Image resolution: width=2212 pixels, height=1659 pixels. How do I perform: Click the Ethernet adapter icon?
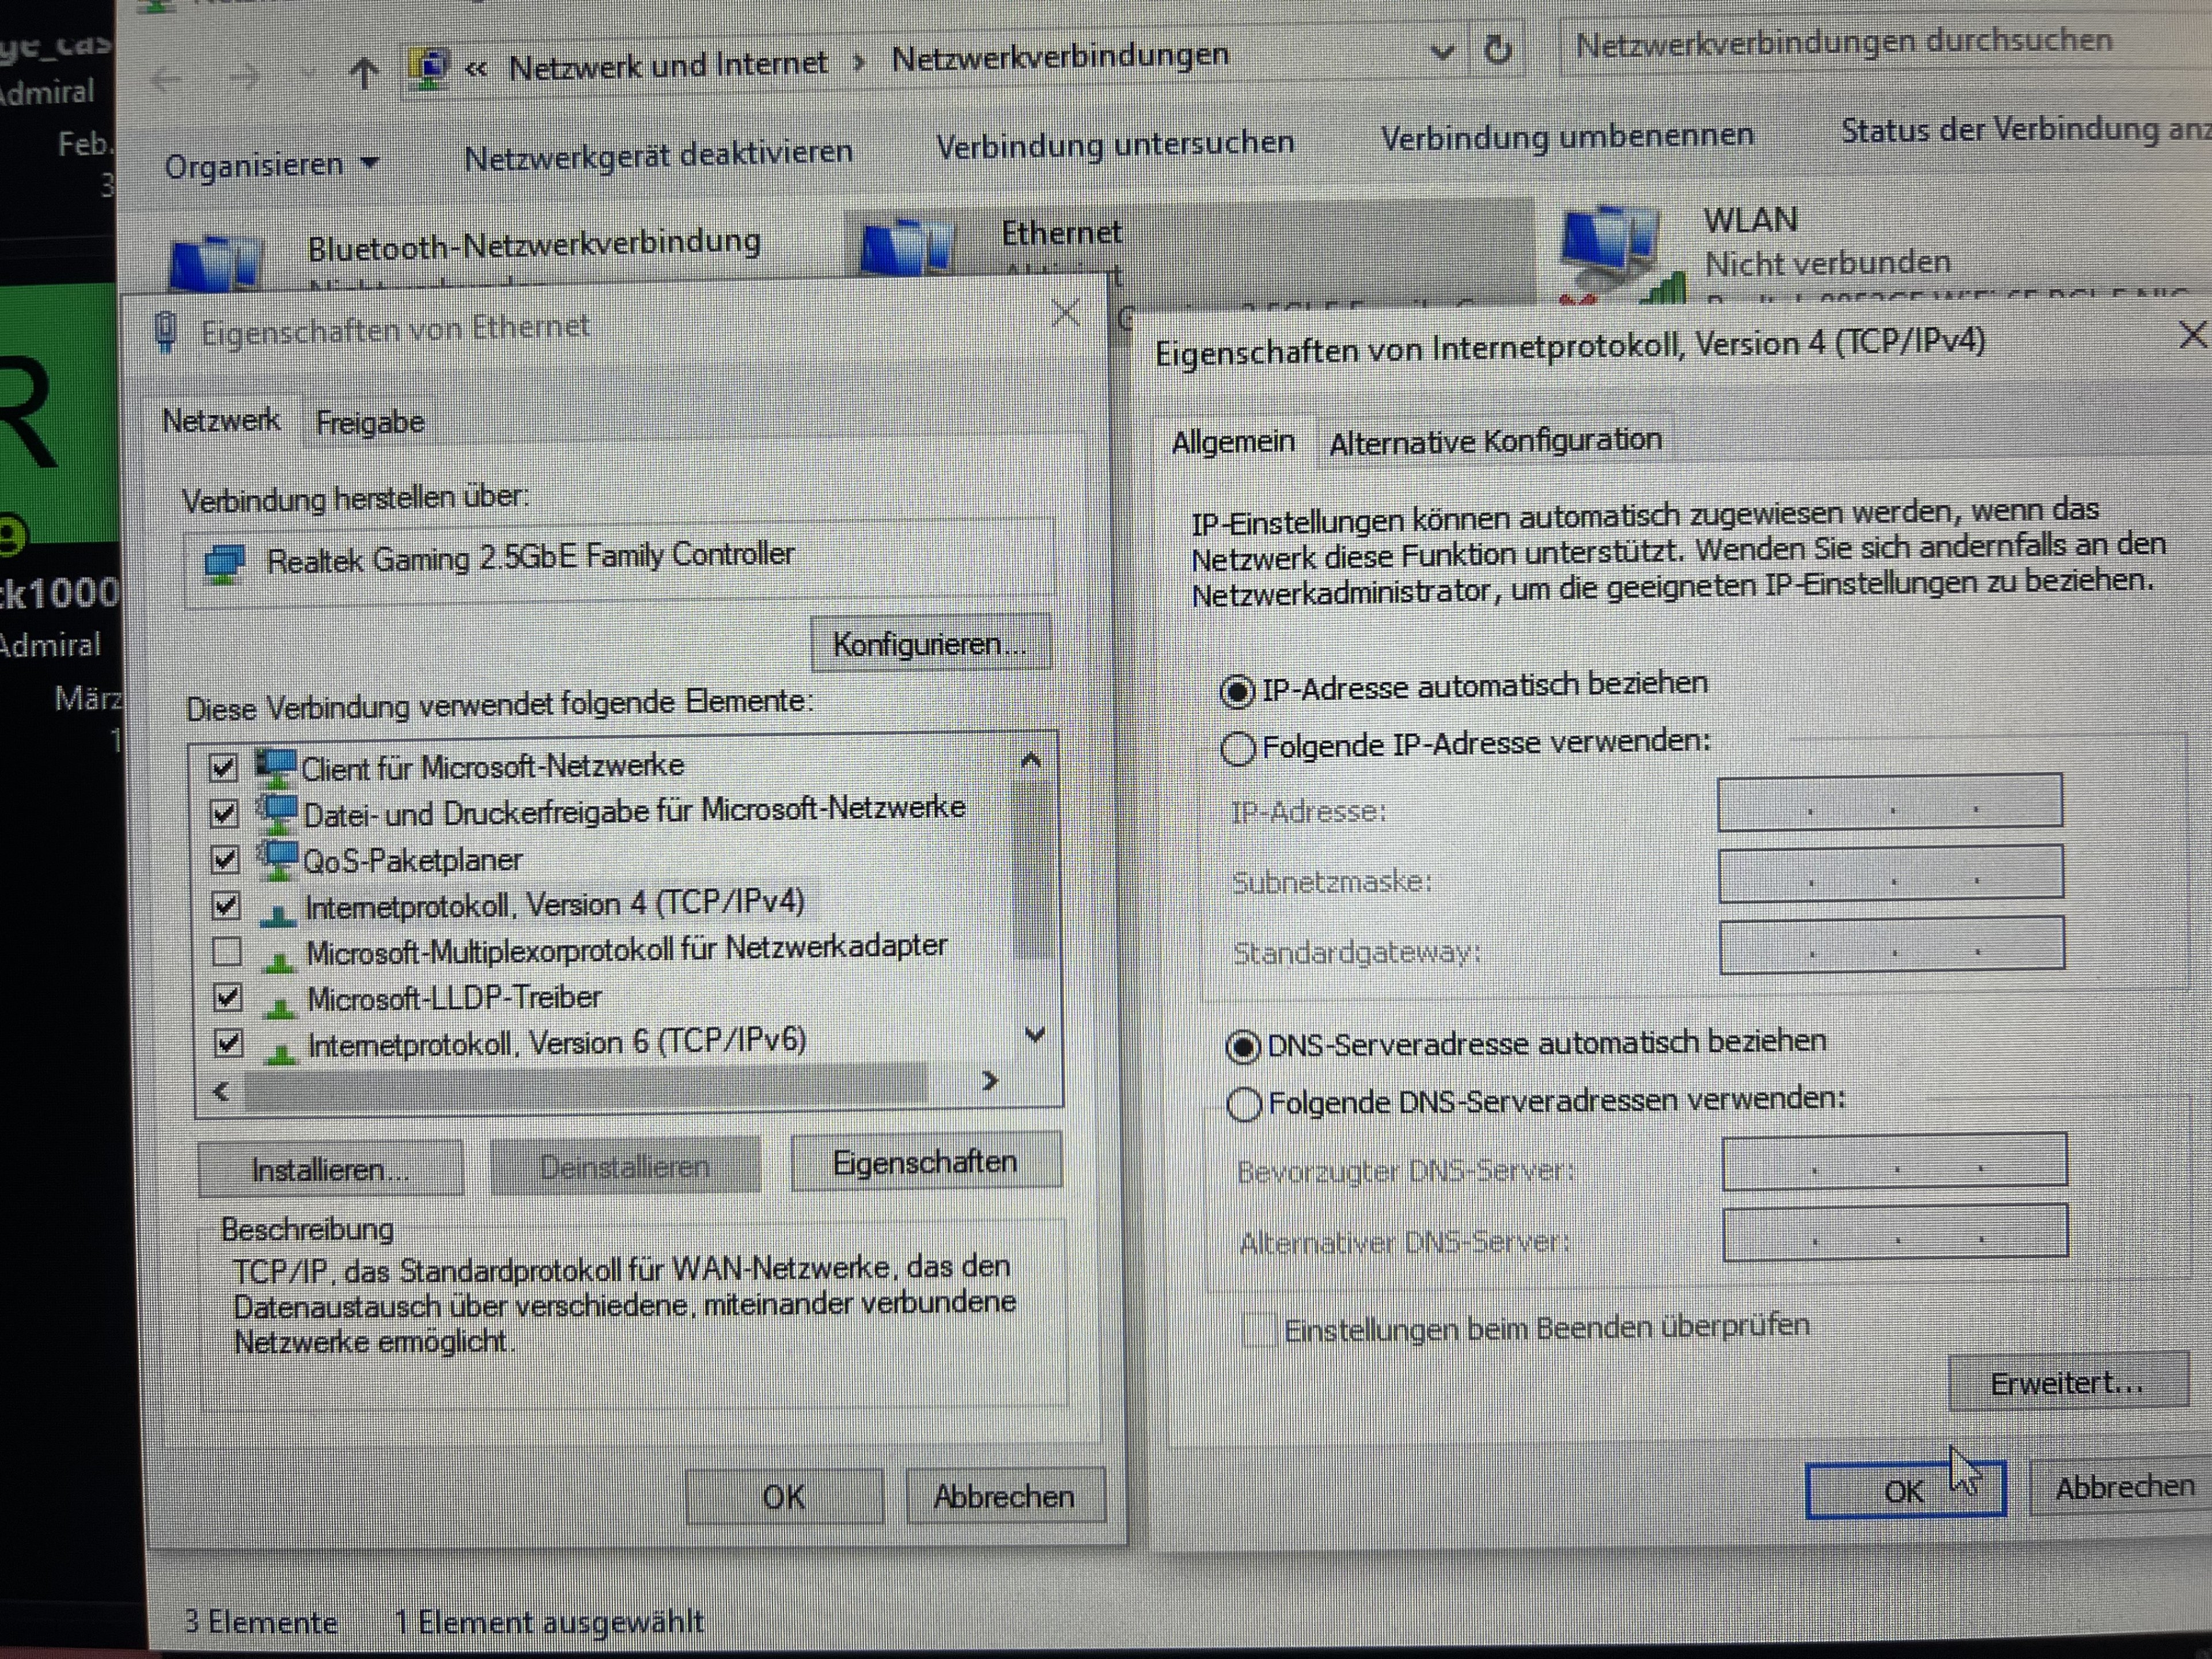(x=906, y=248)
